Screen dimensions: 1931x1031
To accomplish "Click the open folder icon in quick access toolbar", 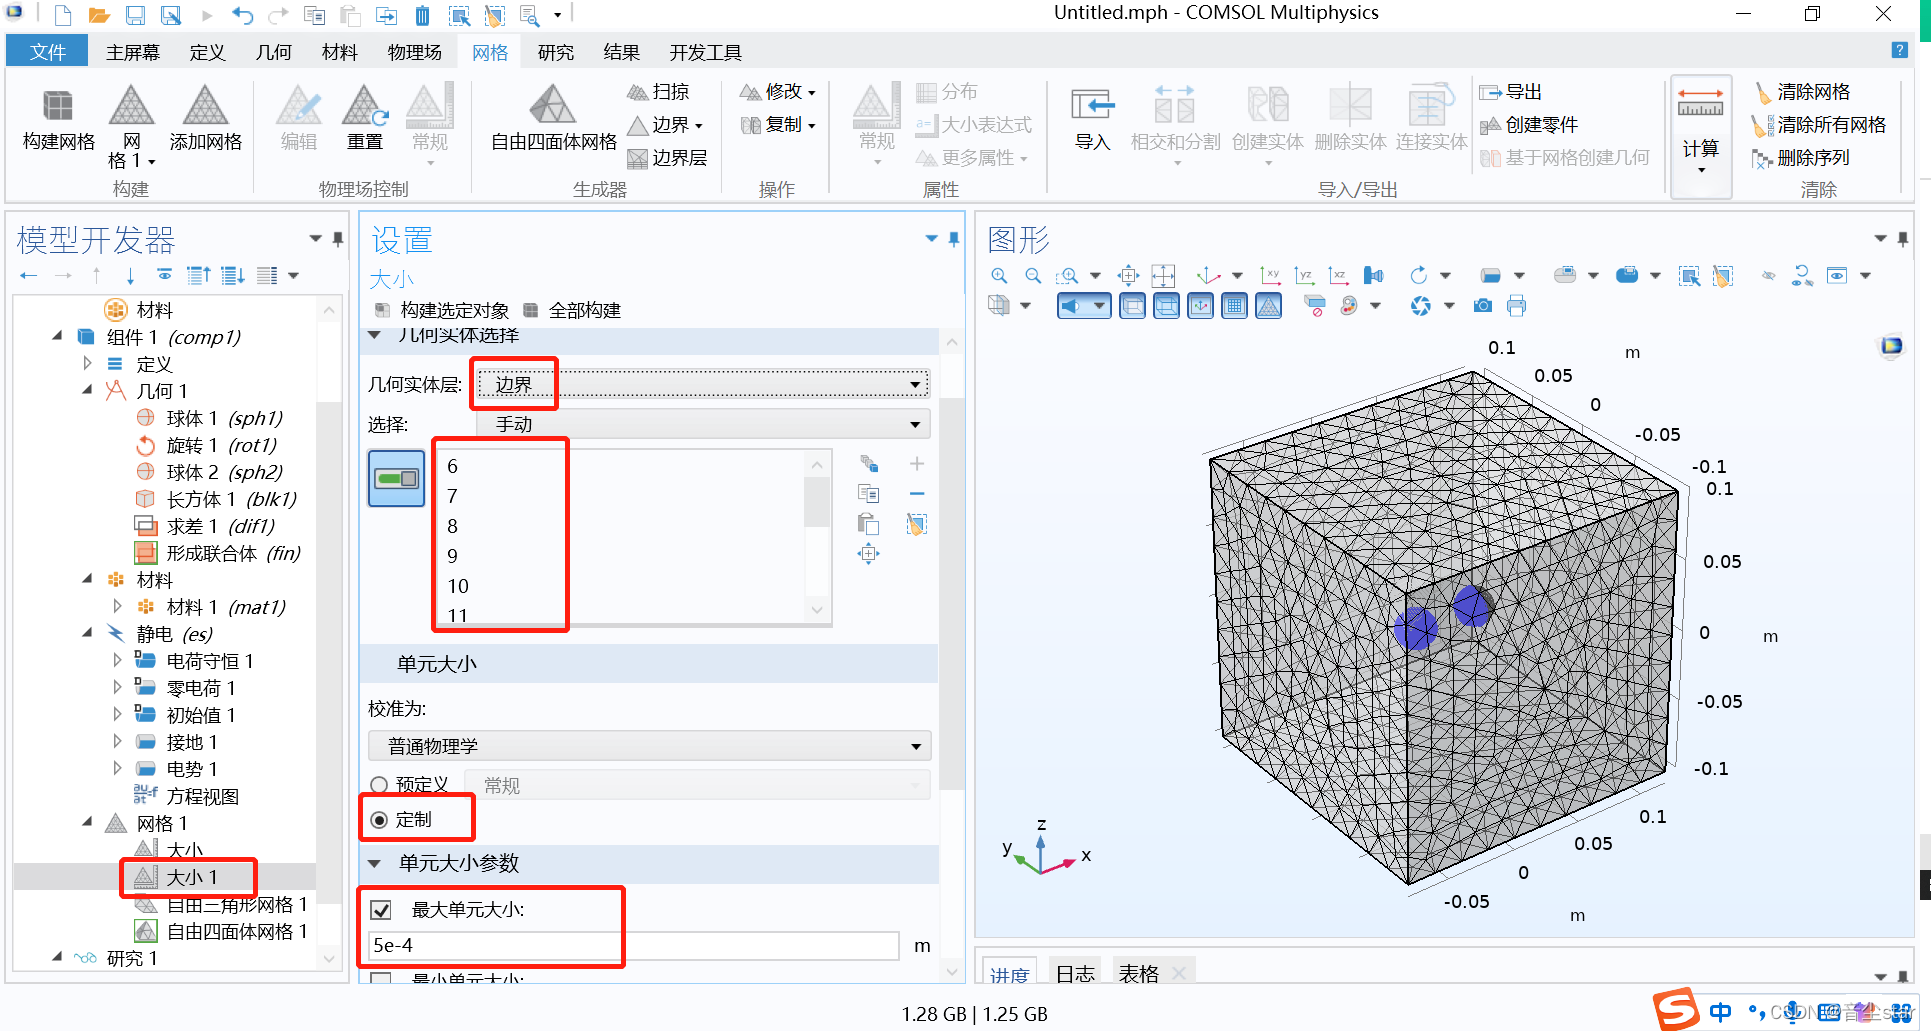I will tap(98, 15).
